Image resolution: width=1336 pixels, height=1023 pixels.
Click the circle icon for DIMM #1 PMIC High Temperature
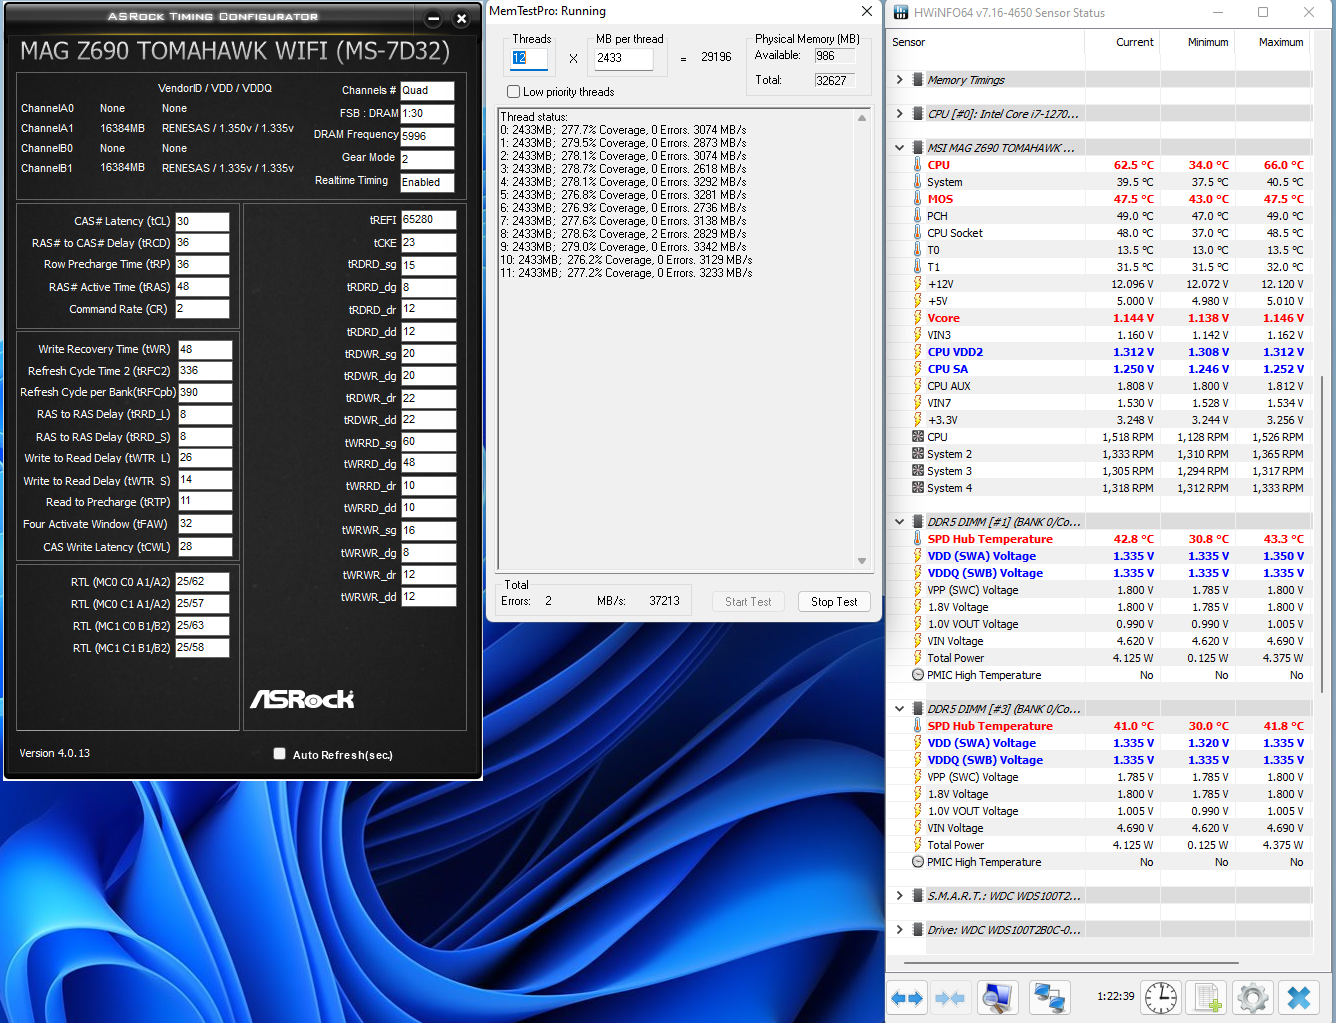click(917, 675)
